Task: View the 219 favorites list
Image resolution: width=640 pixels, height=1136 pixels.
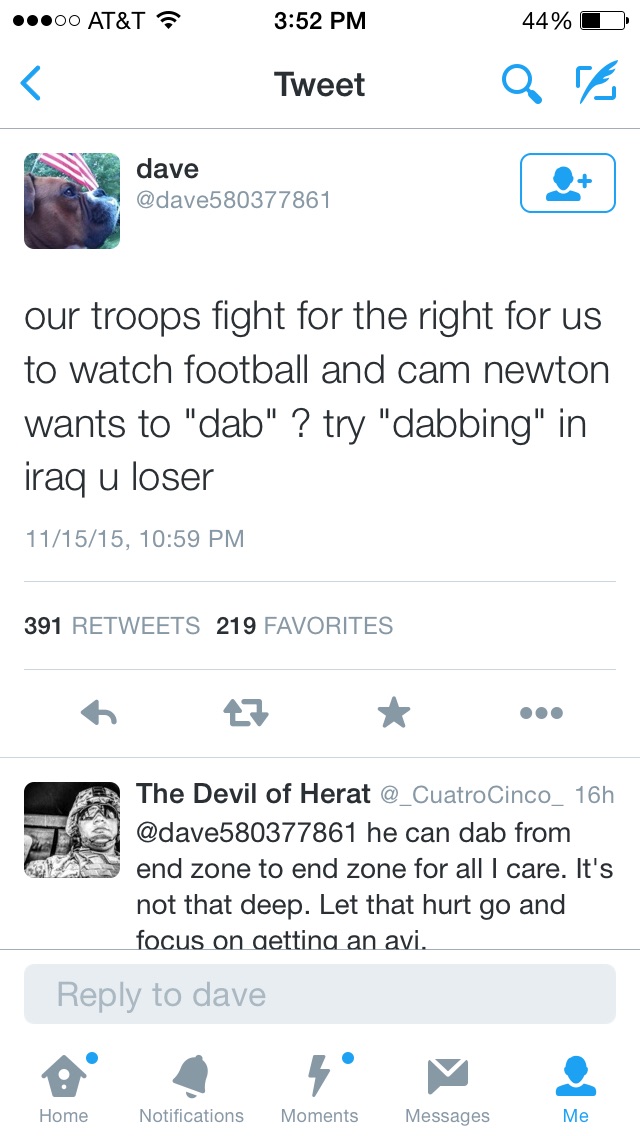Action: point(304,625)
